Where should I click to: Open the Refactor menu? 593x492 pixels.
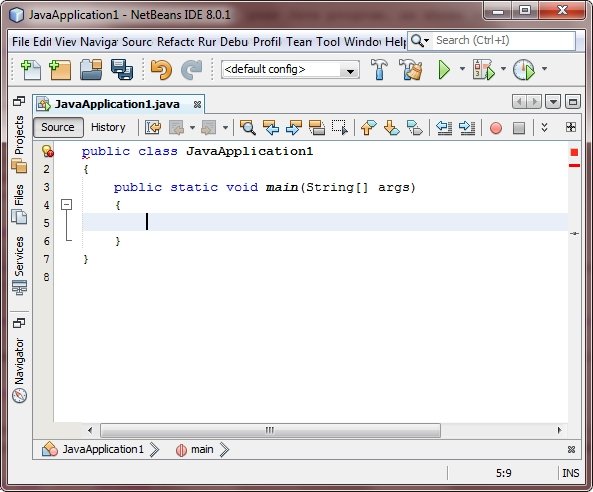pos(175,42)
